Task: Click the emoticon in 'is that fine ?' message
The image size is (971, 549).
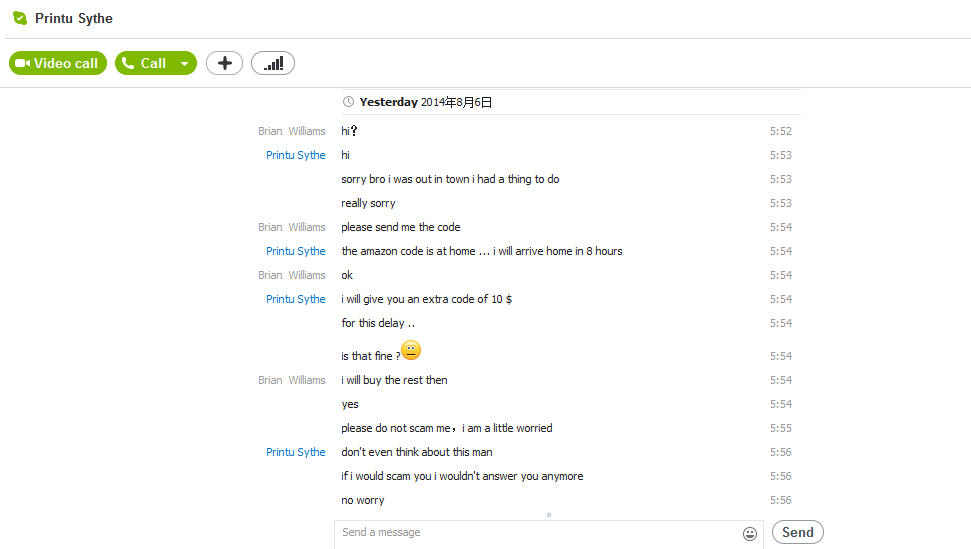Action: 411,350
